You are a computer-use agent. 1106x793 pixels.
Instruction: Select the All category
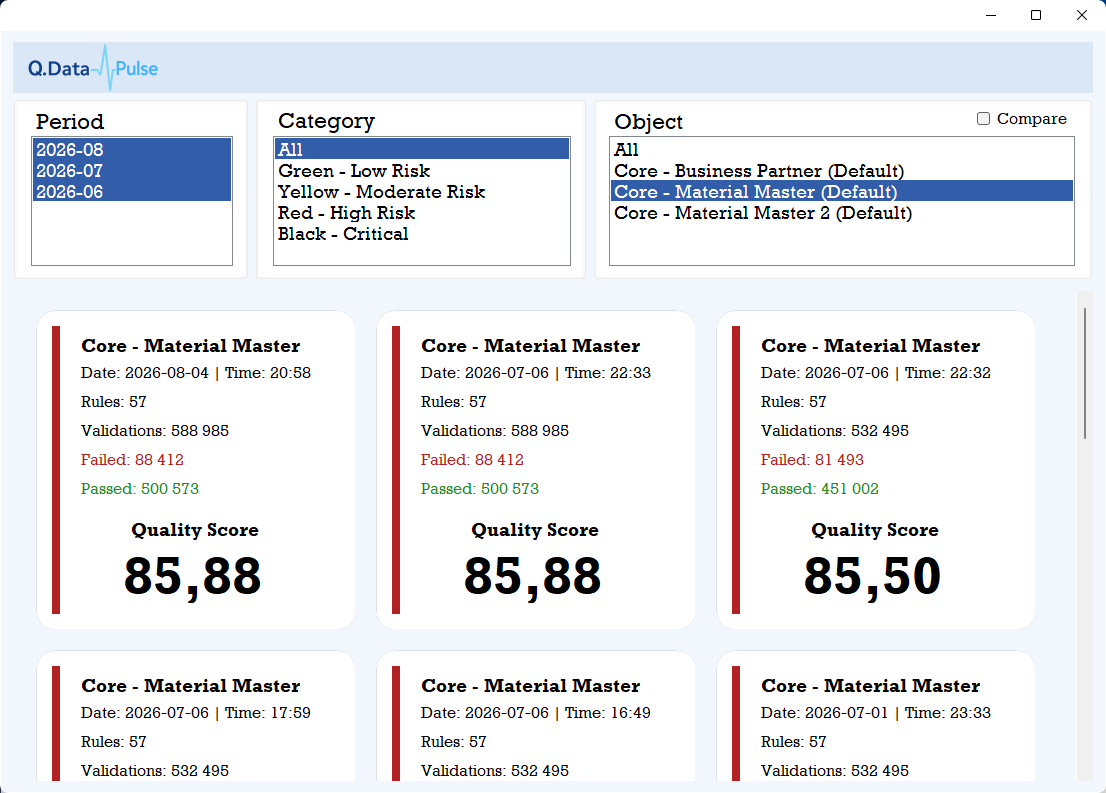tap(422, 150)
